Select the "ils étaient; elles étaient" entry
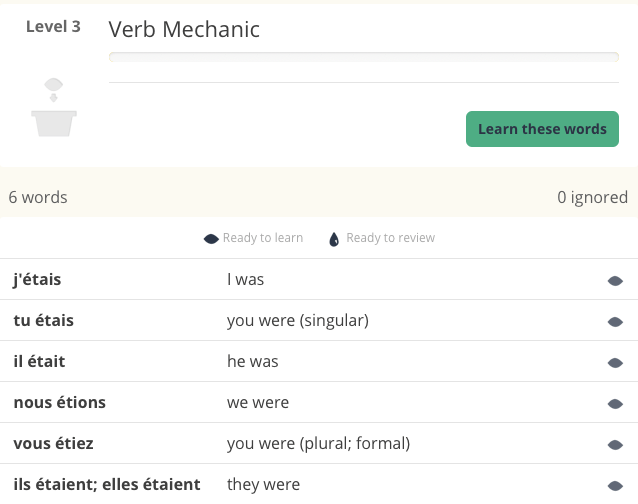The height and width of the screenshot is (504, 638). tap(107, 485)
